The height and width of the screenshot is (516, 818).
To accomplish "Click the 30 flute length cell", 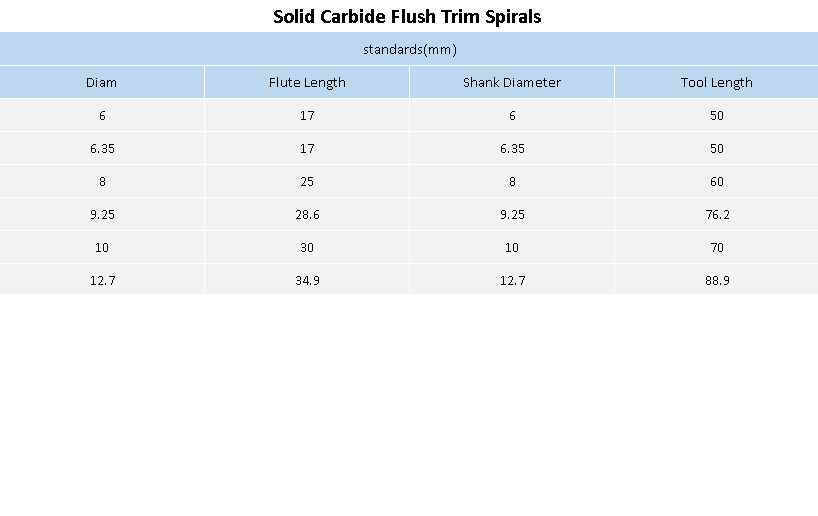I will tap(307, 247).
